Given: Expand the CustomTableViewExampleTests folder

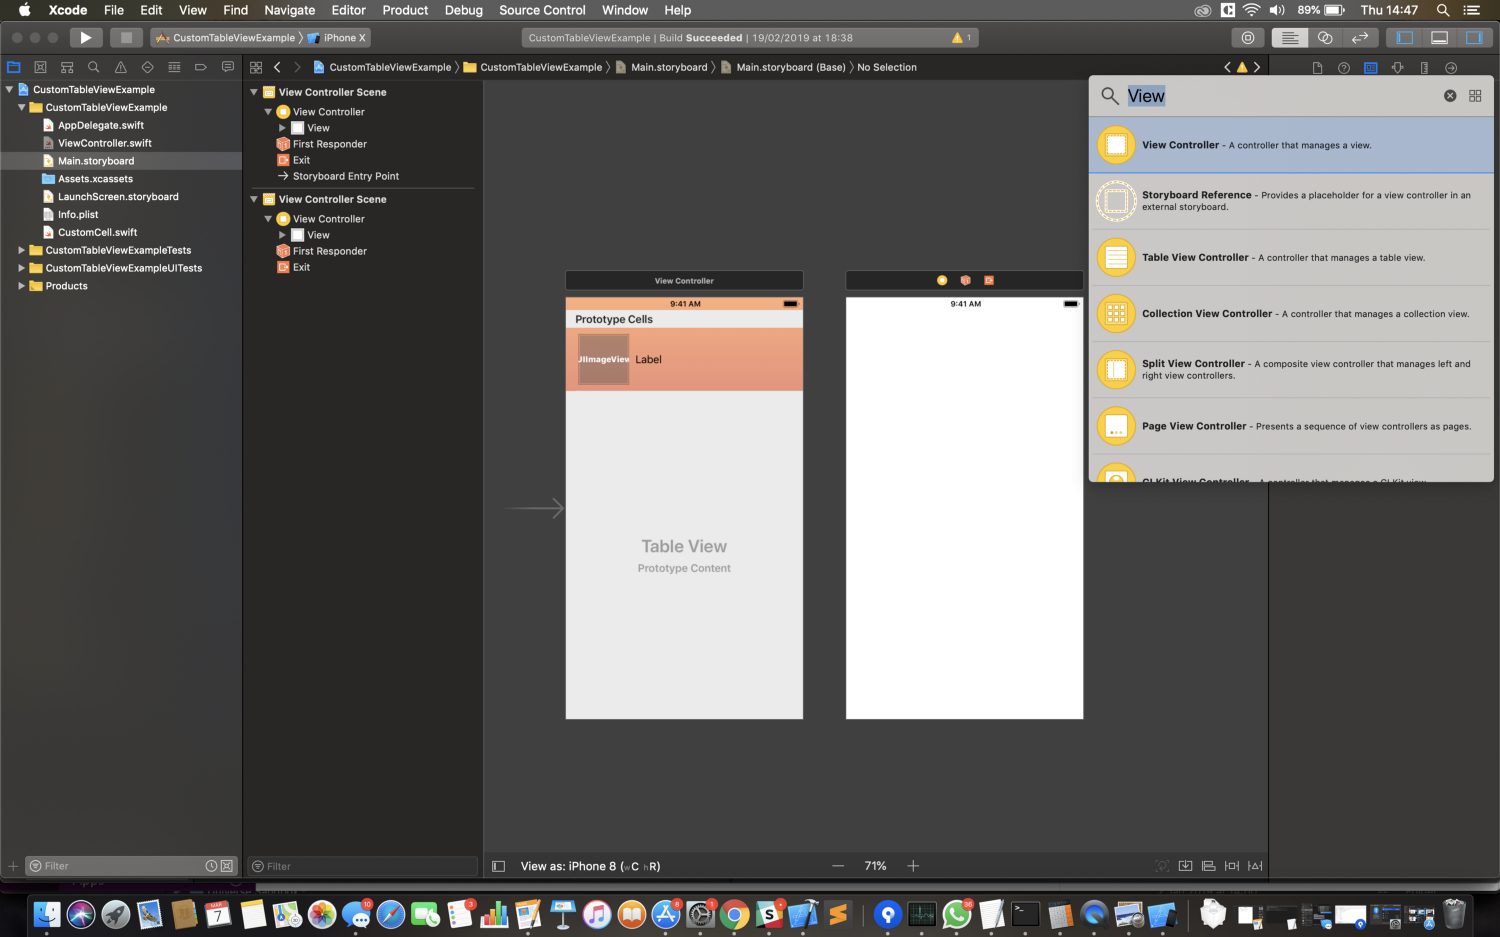Looking at the screenshot, I should tap(21, 250).
